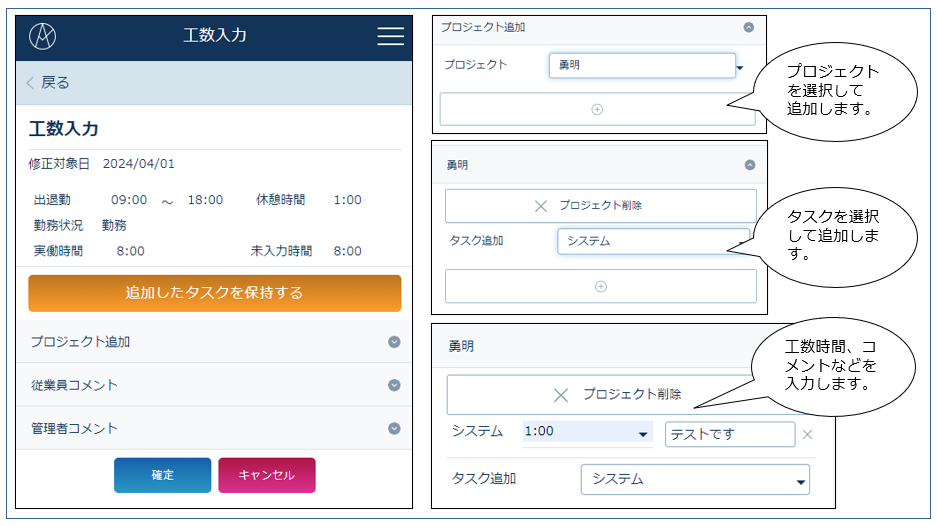Click the plus icon below the プロジェクト dropdown
This screenshot has width=937, height=526.
[x=597, y=110]
